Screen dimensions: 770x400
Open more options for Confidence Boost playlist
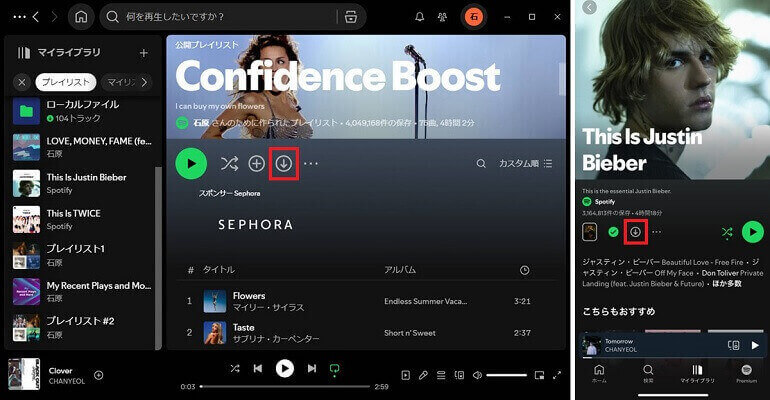tap(311, 163)
